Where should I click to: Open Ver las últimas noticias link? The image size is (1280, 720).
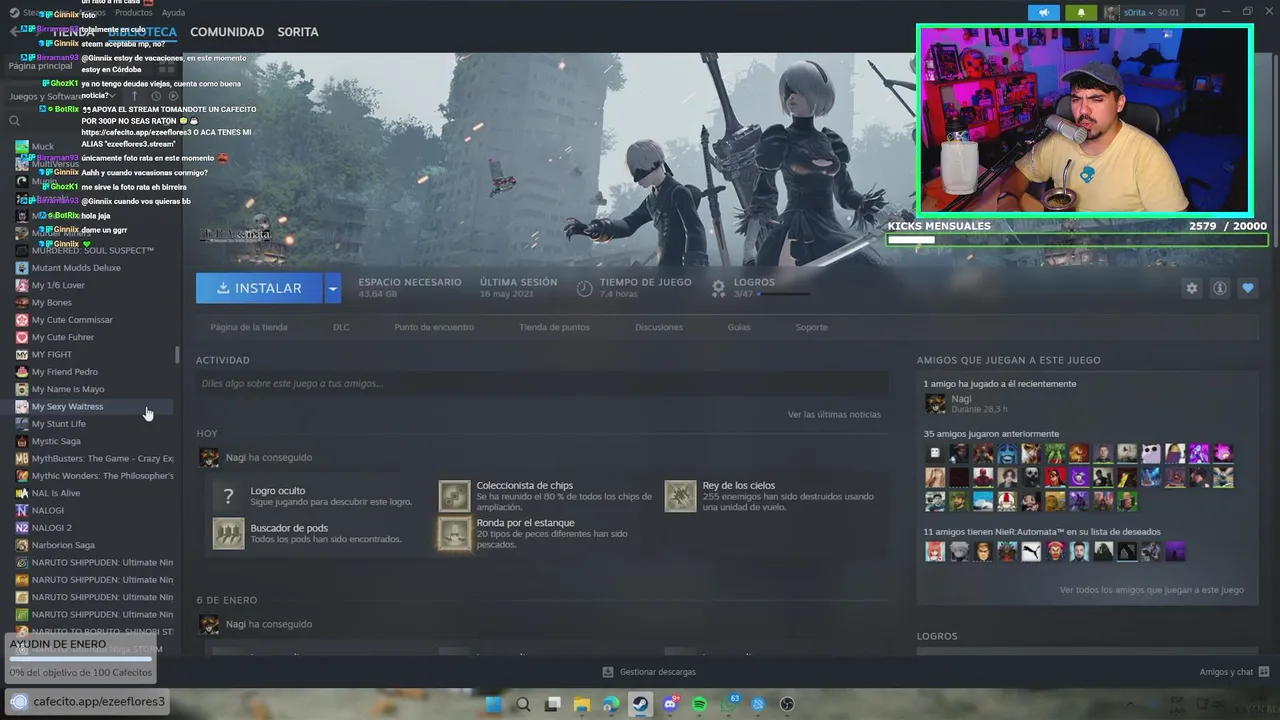pos(834,414)
